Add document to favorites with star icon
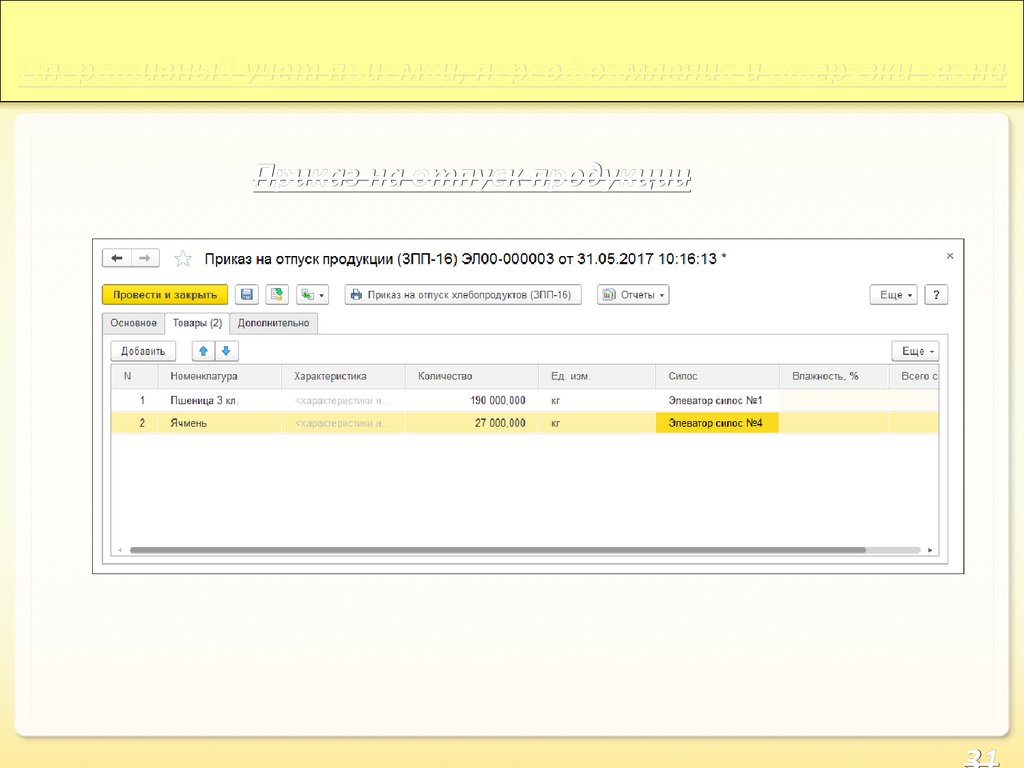 click(x=183, y=259)
